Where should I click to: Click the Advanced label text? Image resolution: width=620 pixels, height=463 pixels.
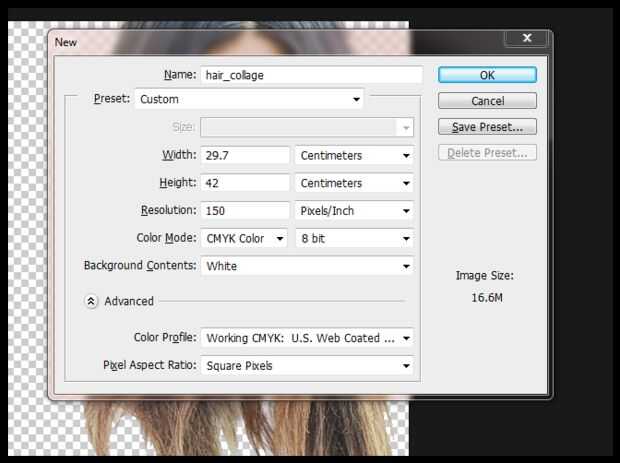(129, 301)
